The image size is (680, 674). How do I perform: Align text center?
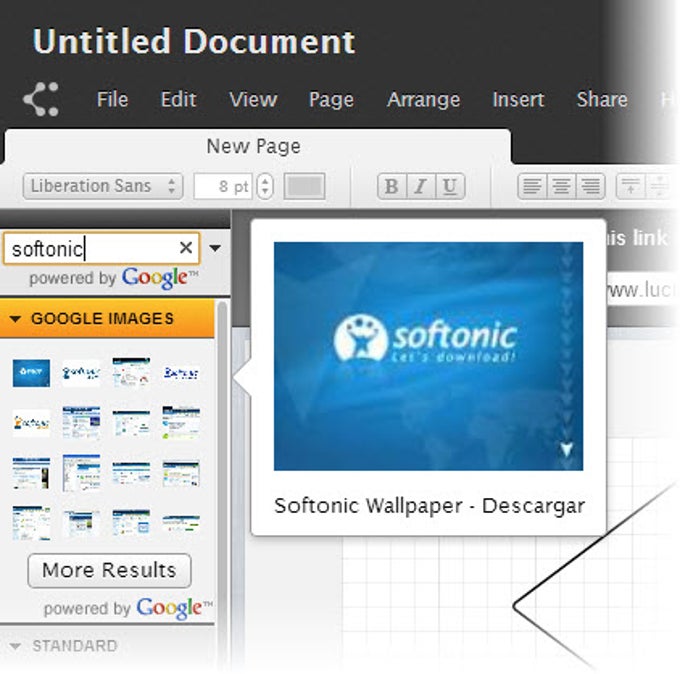[561, 186]
